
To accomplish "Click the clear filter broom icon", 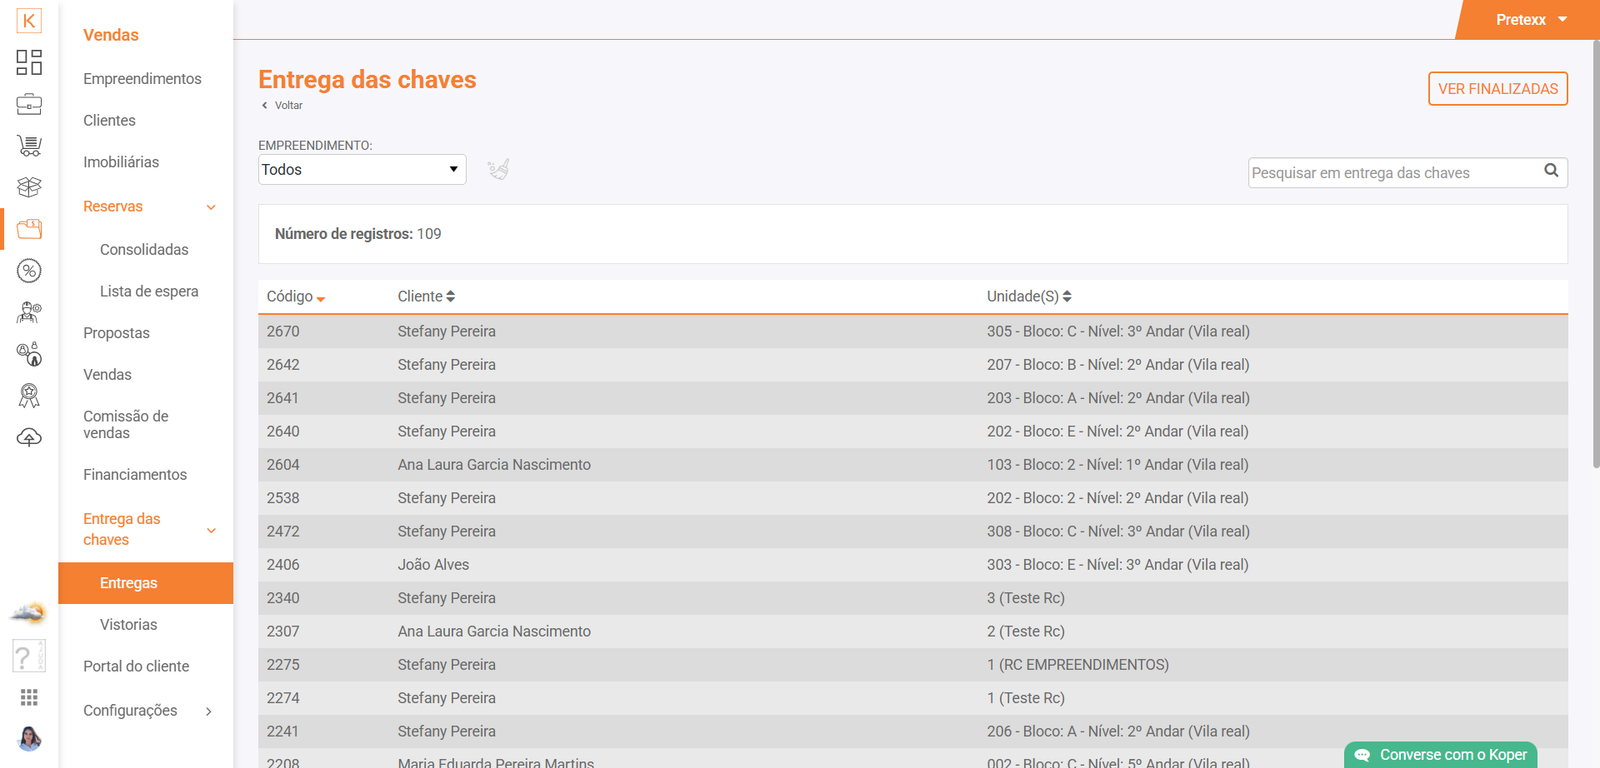I will point(498,169).
